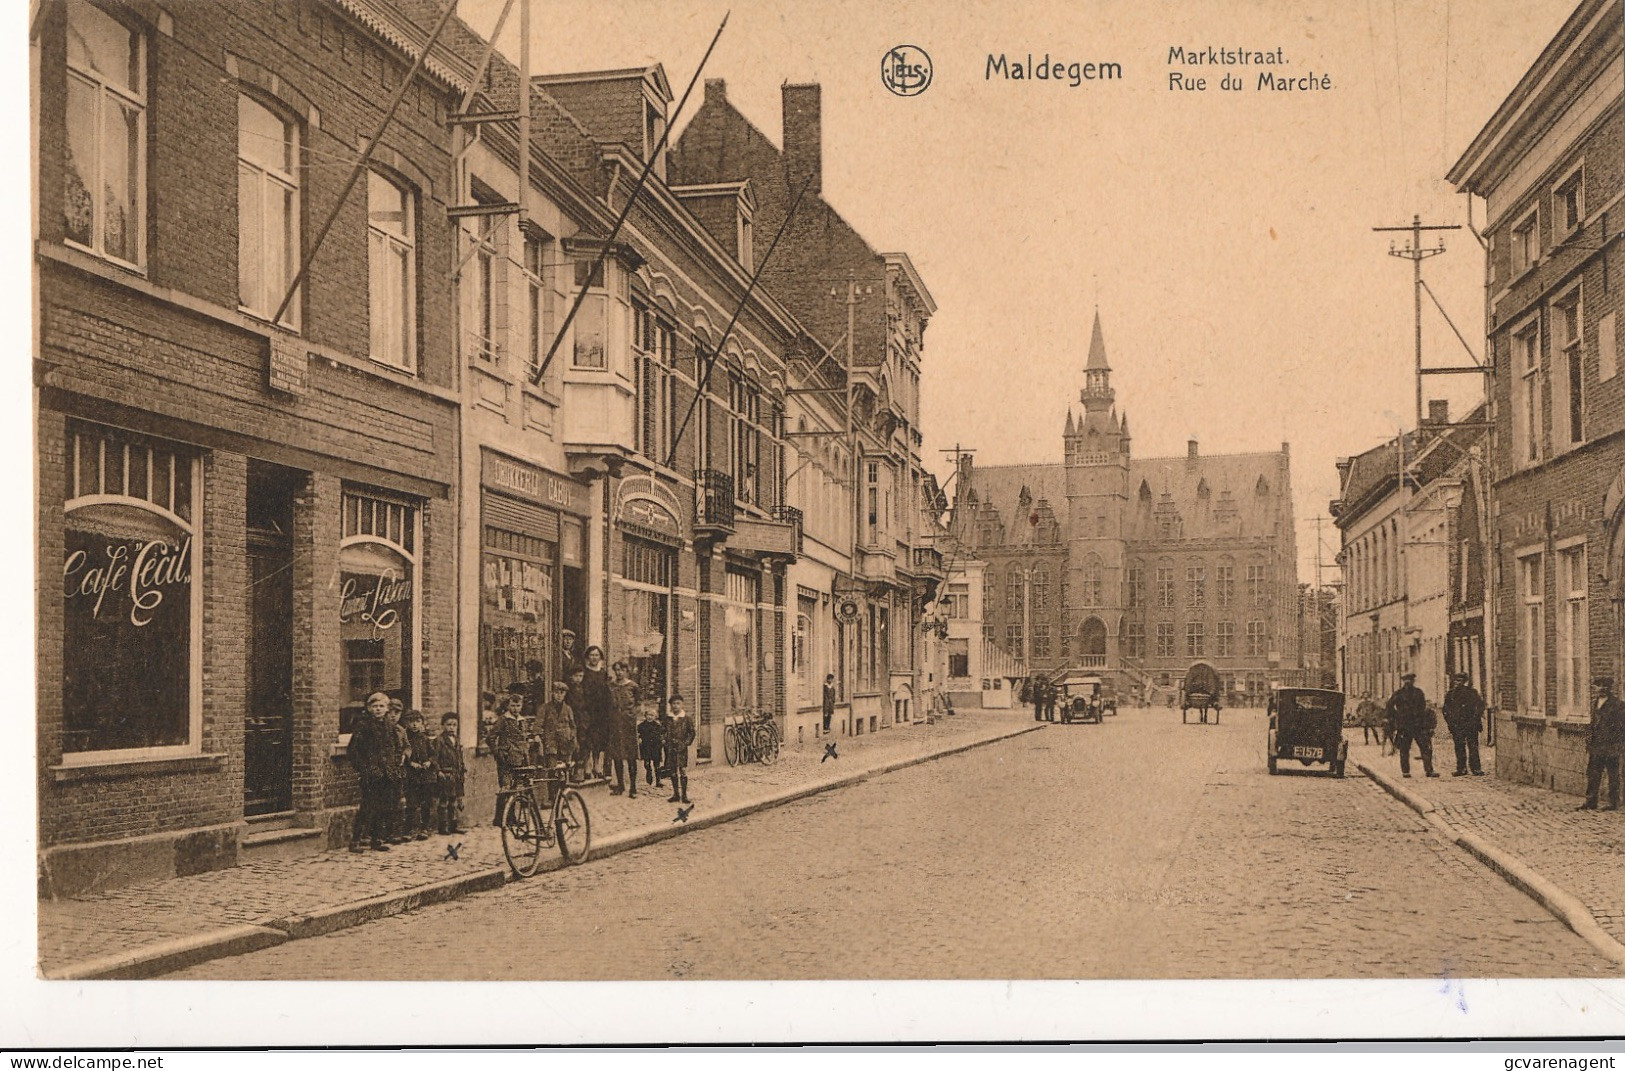Click the license plate on the parked car
The height and width of the screenshot is (1071, 1625).
[1307, 751]
